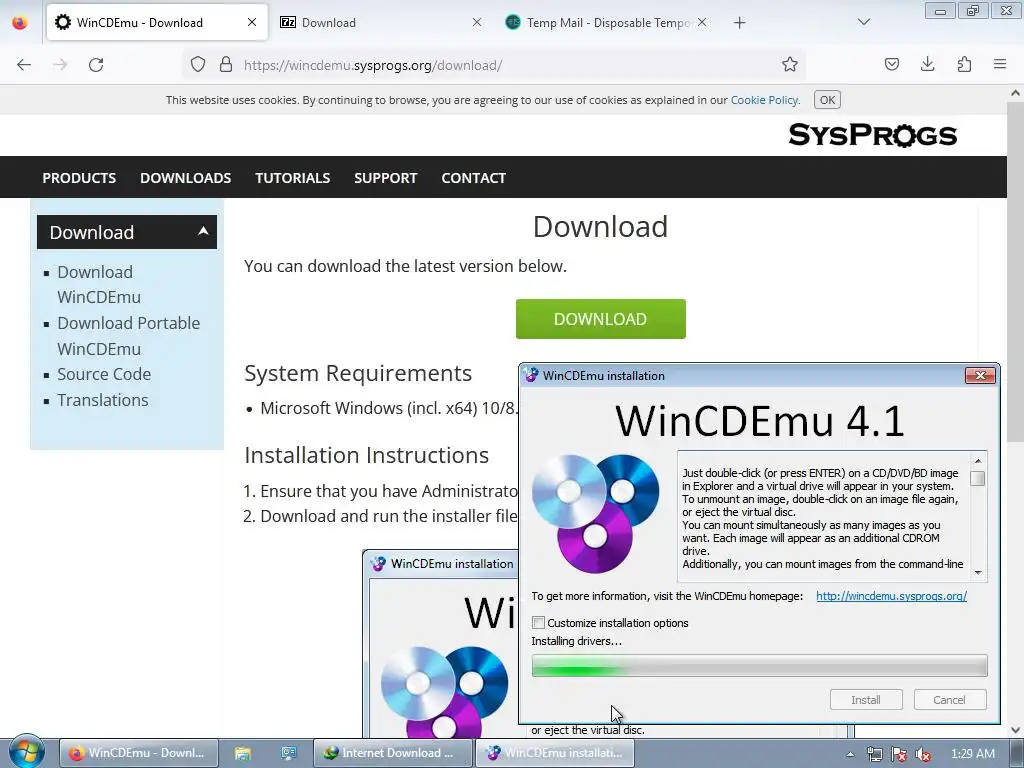This screenshot has width=1024, height=768.
Task: Click the installation progress bar
Action: tap(759, 665)
